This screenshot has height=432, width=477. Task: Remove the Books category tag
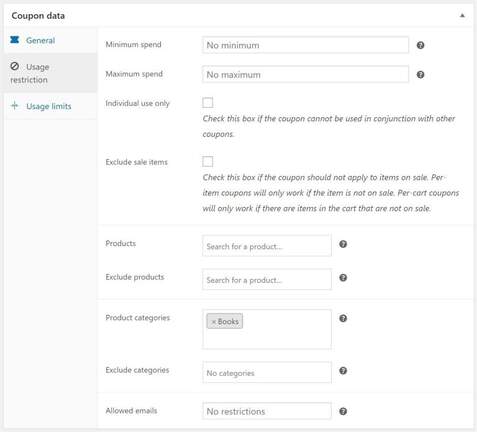pos(214,322)
